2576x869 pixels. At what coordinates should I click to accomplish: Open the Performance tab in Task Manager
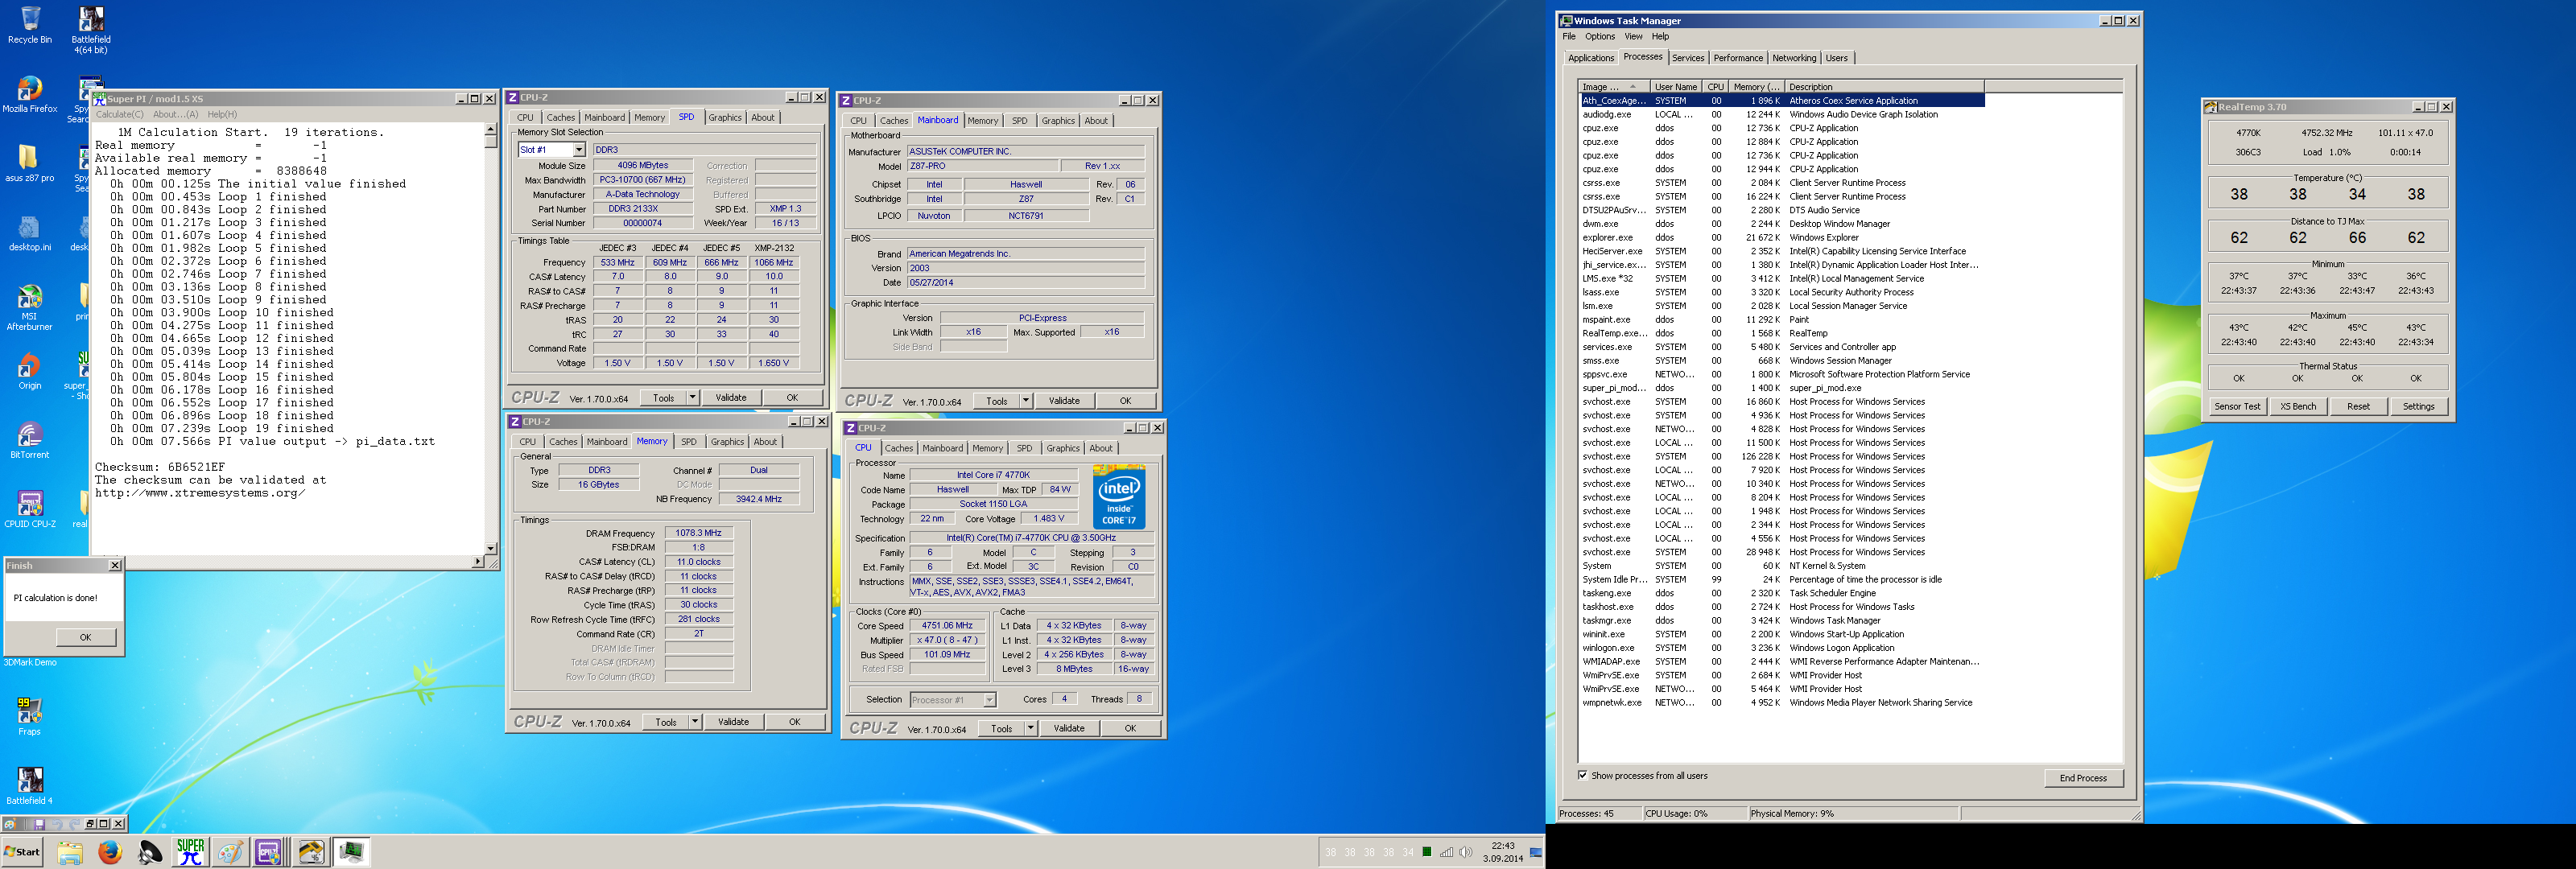(1738, 58)
